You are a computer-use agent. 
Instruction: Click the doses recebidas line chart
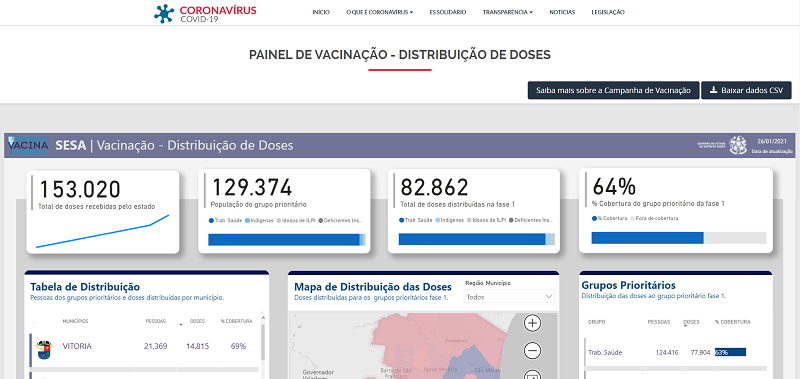click(x=103, y=232)
